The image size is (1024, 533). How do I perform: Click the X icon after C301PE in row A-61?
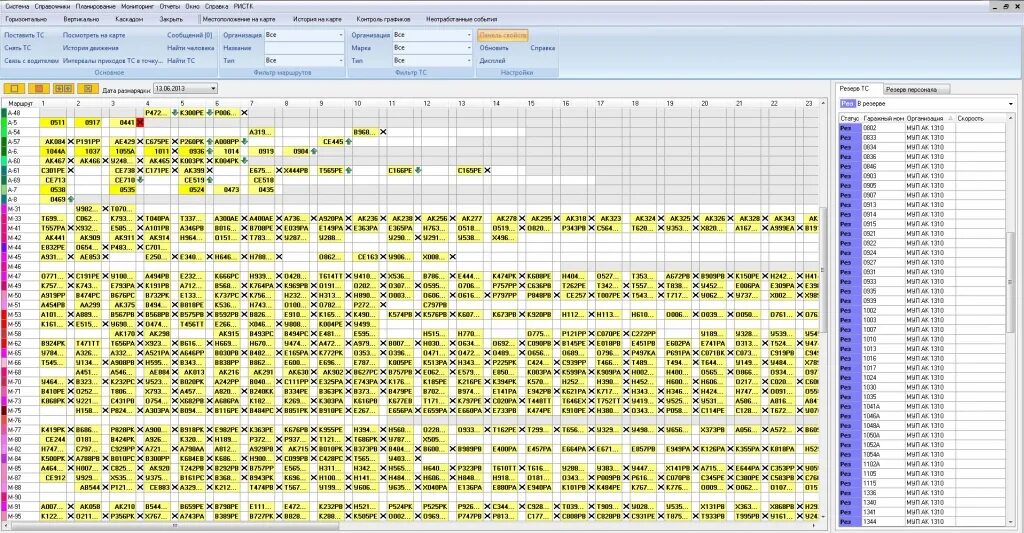coord(71,170)
